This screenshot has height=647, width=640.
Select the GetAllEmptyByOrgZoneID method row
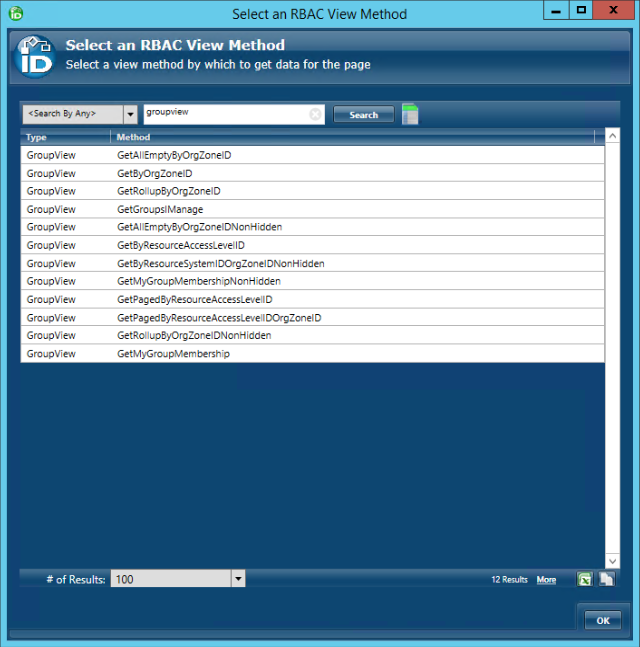pos(174,156)
